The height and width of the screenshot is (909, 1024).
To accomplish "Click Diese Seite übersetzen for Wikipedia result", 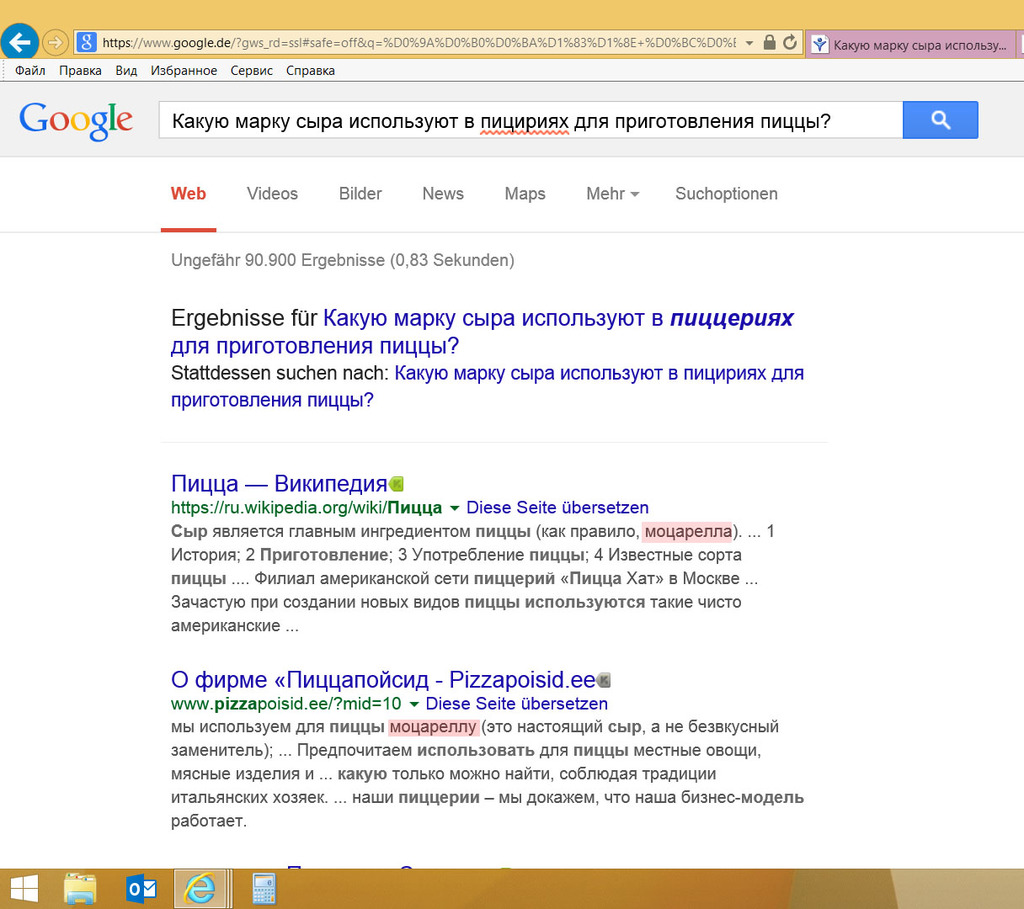I will click(558, 508).
